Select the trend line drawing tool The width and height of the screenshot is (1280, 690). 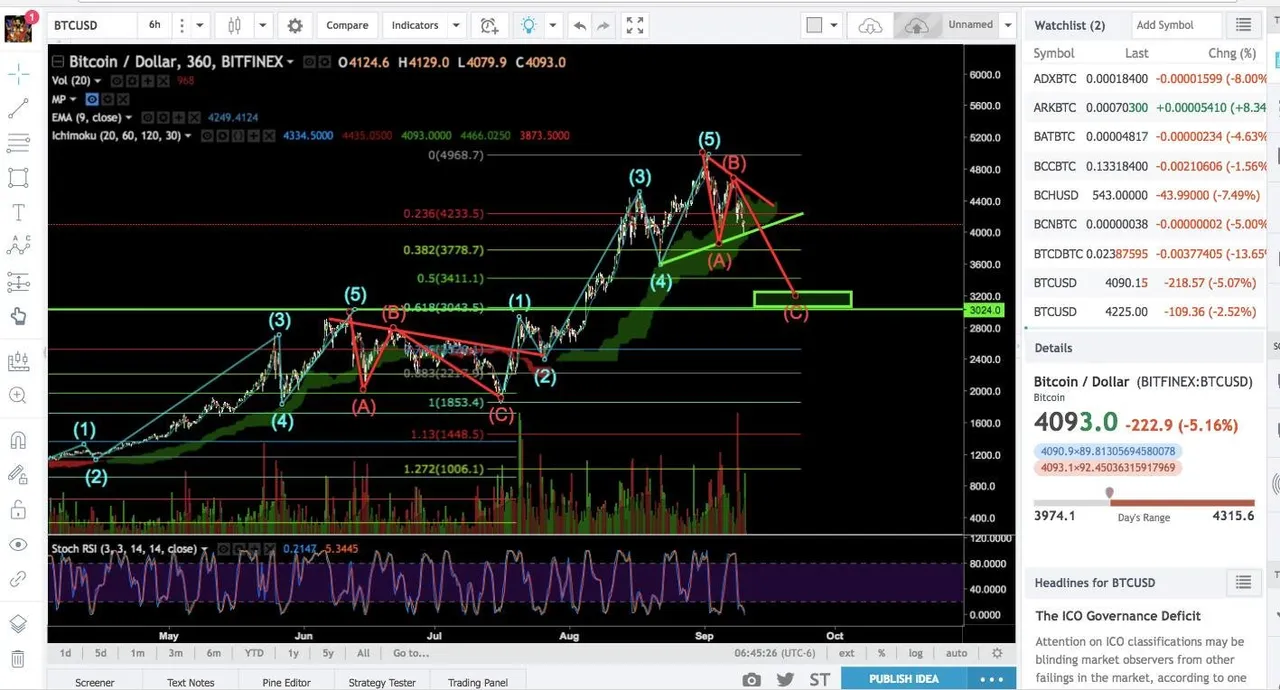[x=18, y=109]
